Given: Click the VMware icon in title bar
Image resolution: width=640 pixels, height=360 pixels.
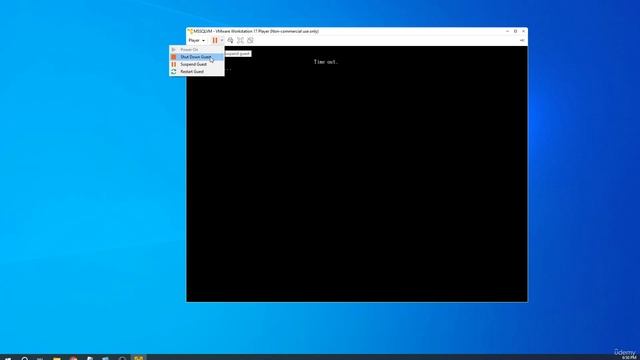Looking at the screenshot, I should [190, 31].
